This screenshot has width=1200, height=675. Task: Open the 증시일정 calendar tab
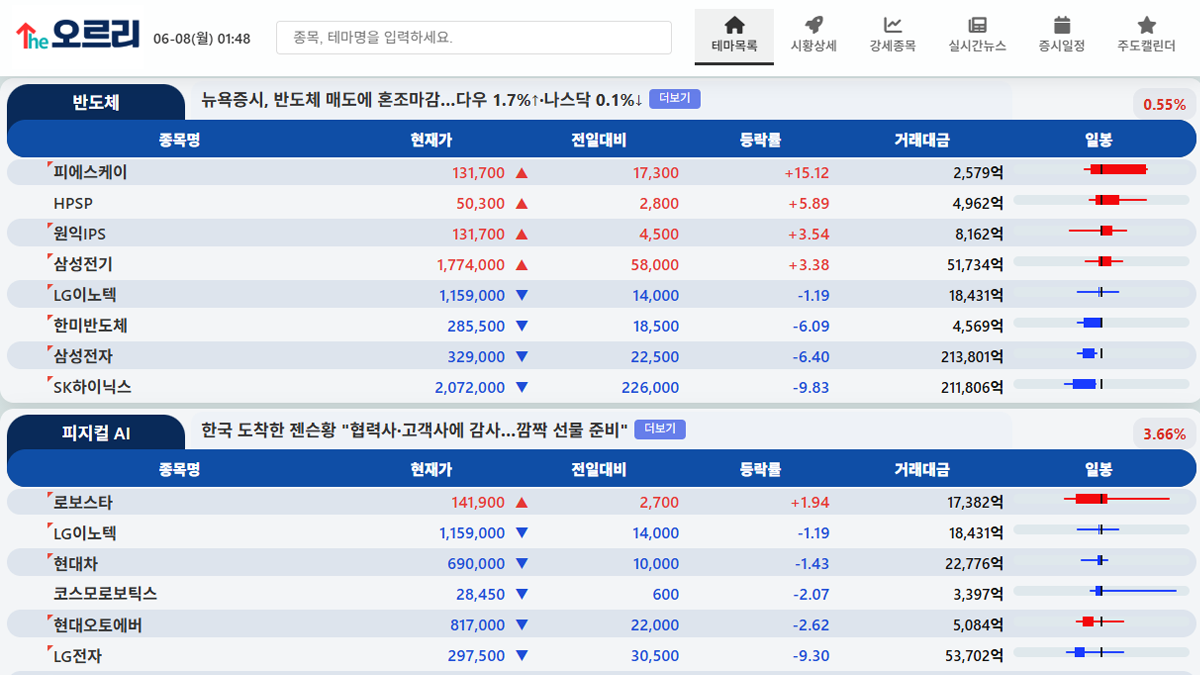[x=1061, y=36]
